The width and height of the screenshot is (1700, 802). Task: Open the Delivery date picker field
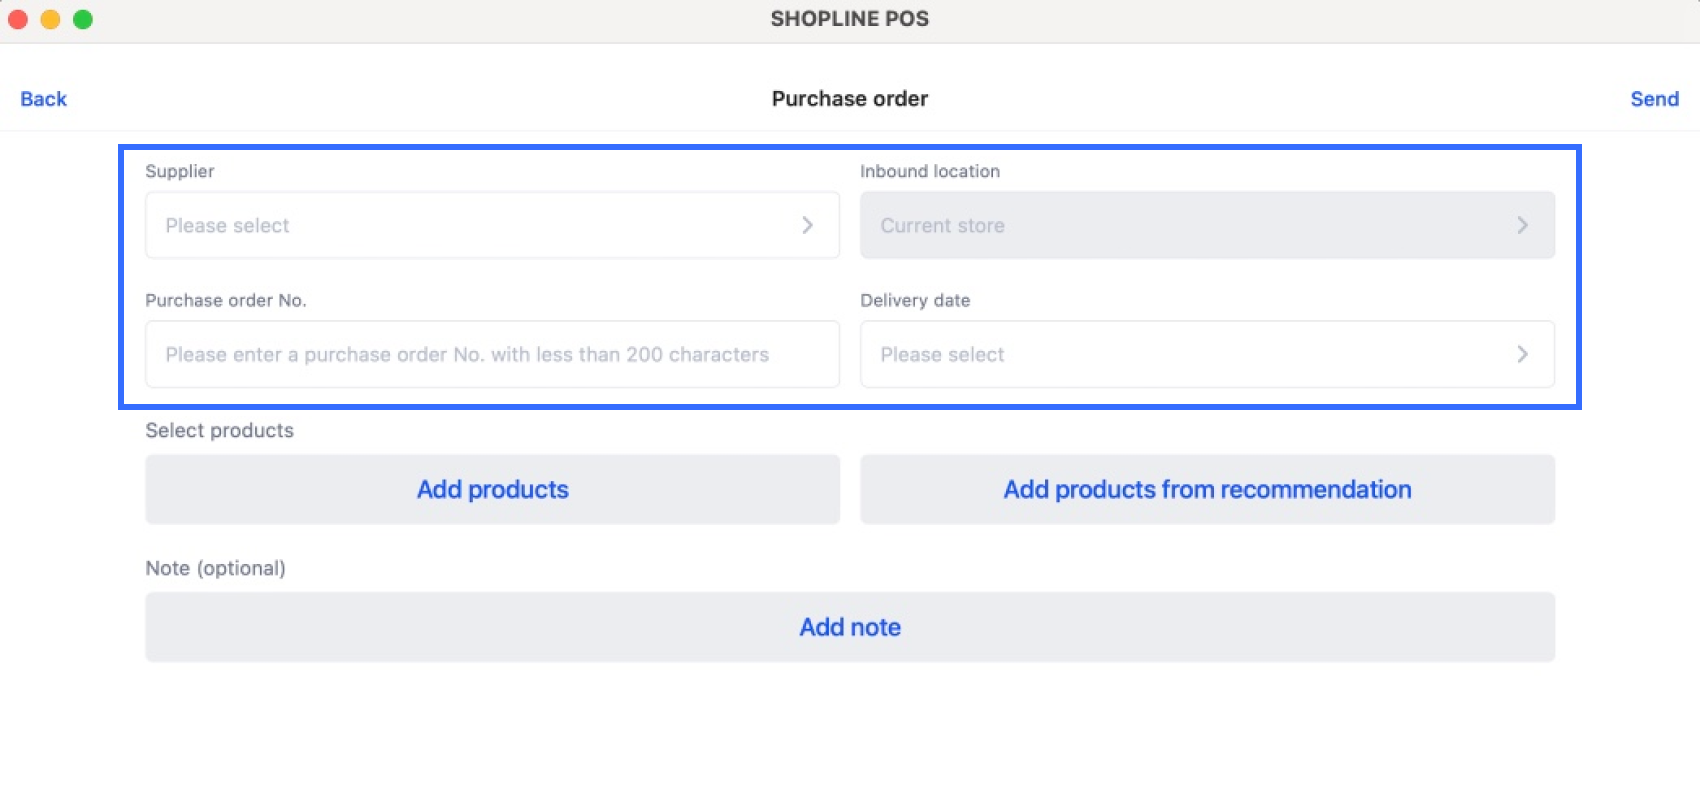(1206, 354)
